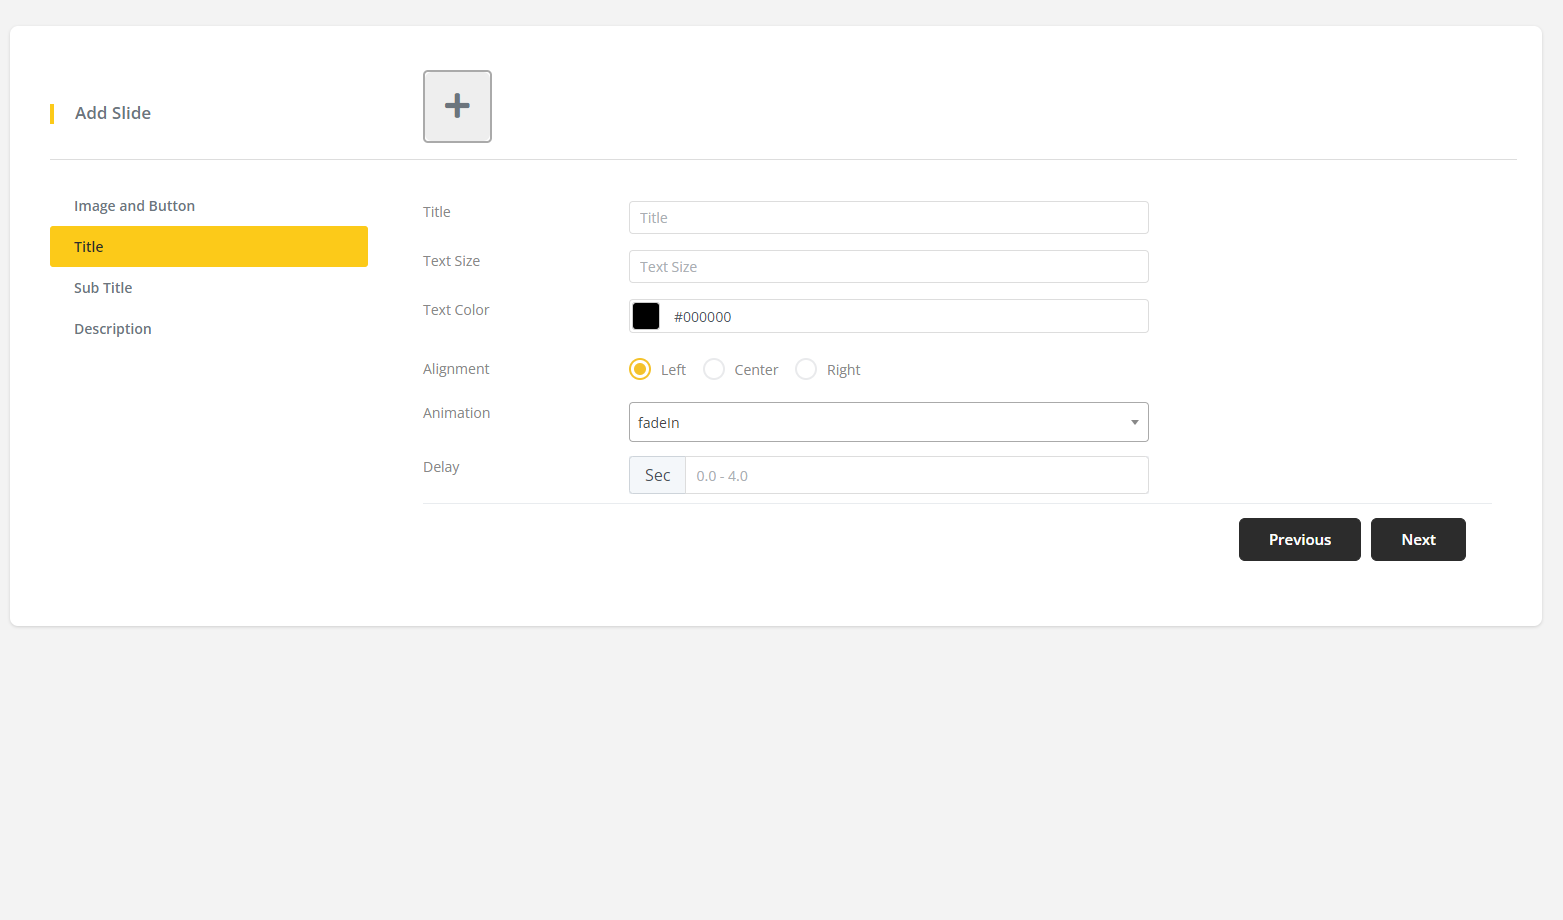1563x920 pixels.
Task: Expand Animation list using the caret arrow
Action: 1134,422
